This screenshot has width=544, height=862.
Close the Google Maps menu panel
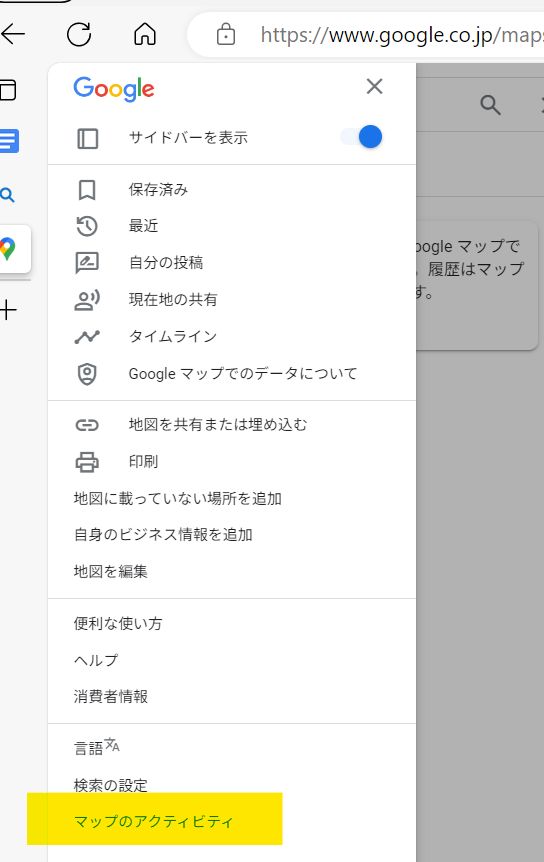click(374, 86)
